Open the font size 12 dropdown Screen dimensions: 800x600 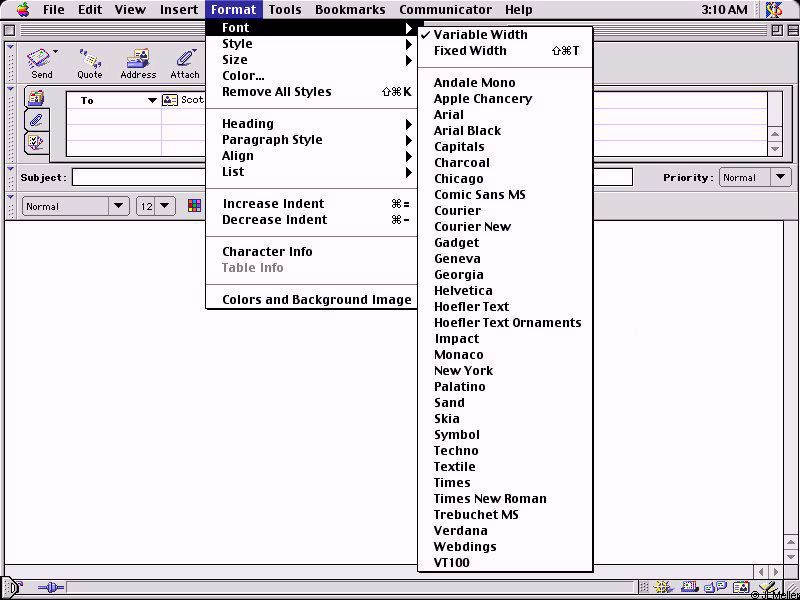coord(156,207)
